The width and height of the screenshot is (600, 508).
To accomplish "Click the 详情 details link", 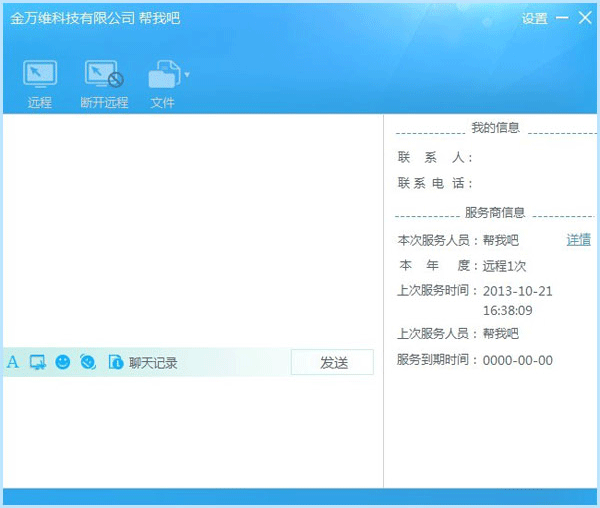I will (x=578, y=240).
